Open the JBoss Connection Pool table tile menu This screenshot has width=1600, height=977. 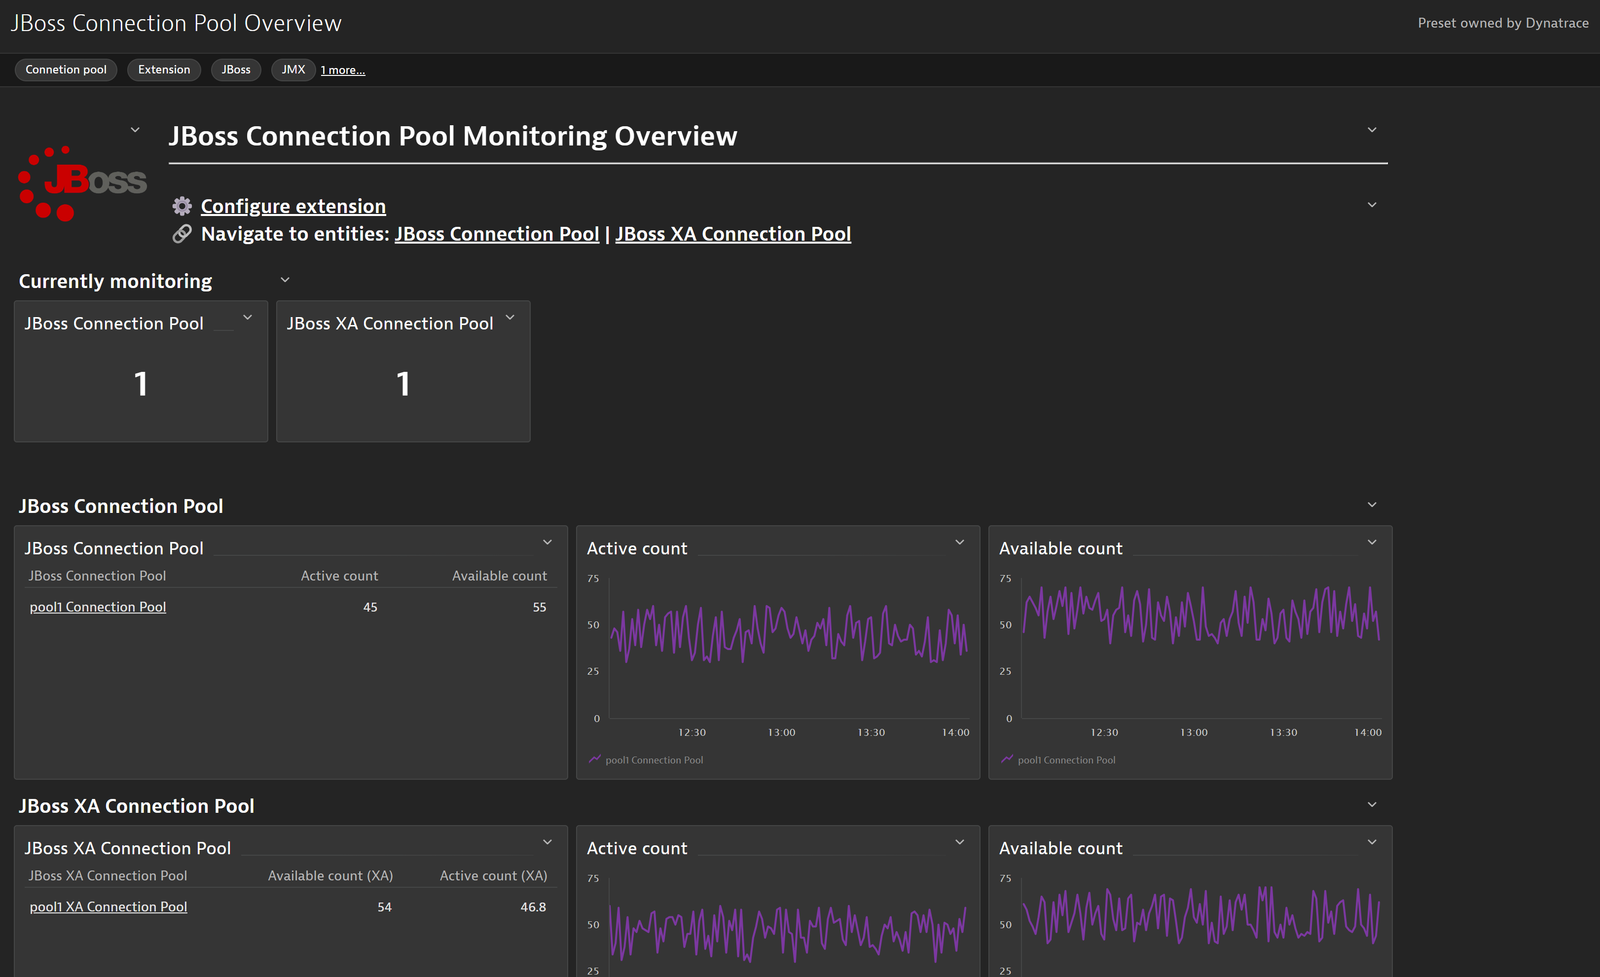pyautogui.click(x=548, y=542)
